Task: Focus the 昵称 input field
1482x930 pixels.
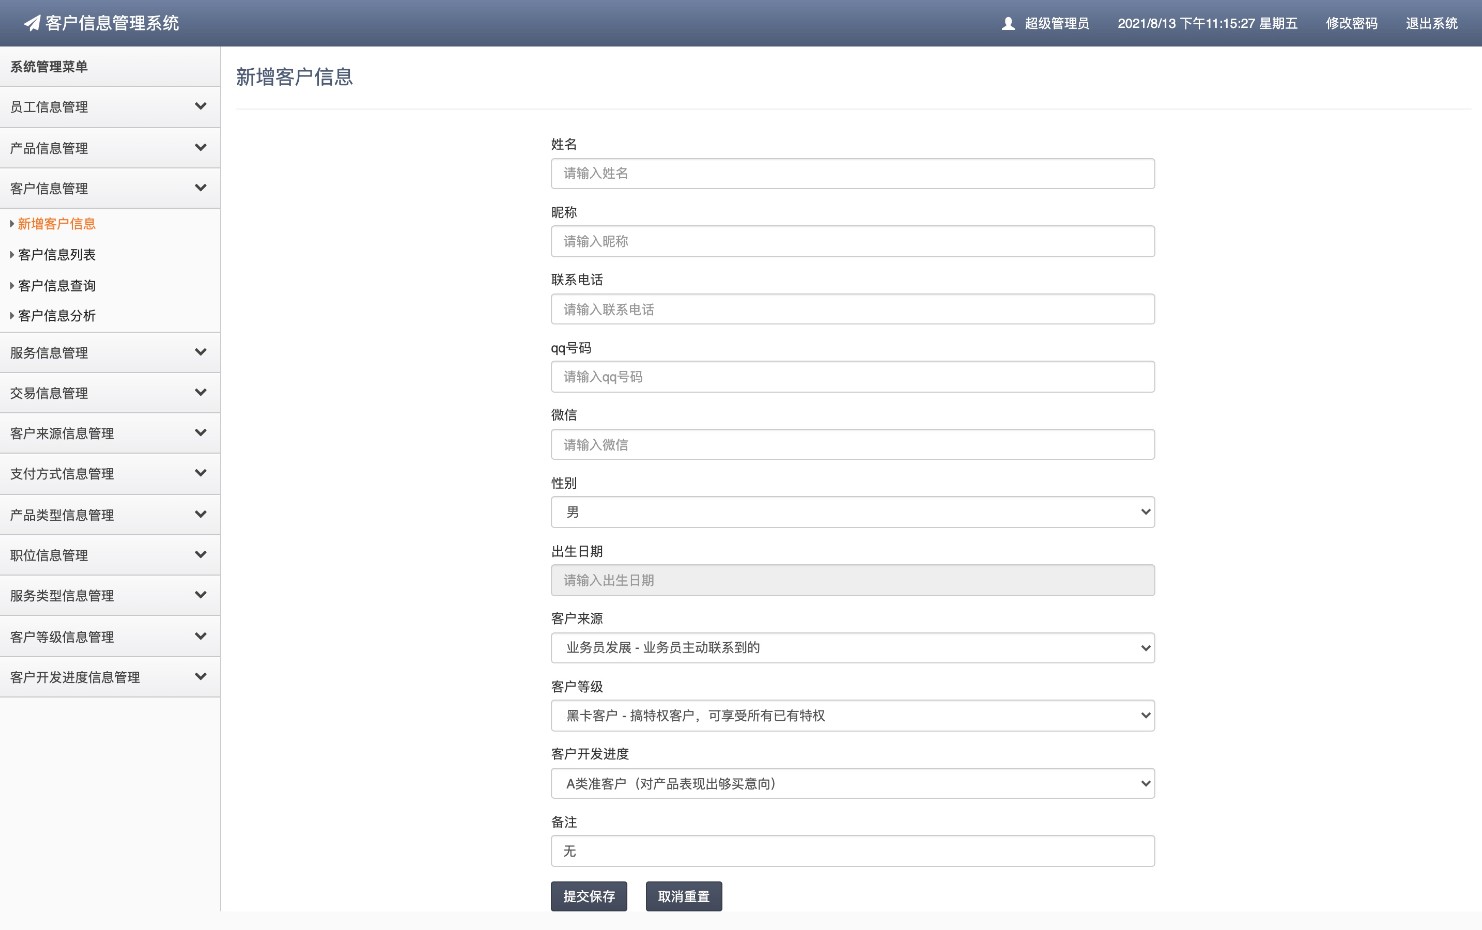Action: [x=853, y=241]
